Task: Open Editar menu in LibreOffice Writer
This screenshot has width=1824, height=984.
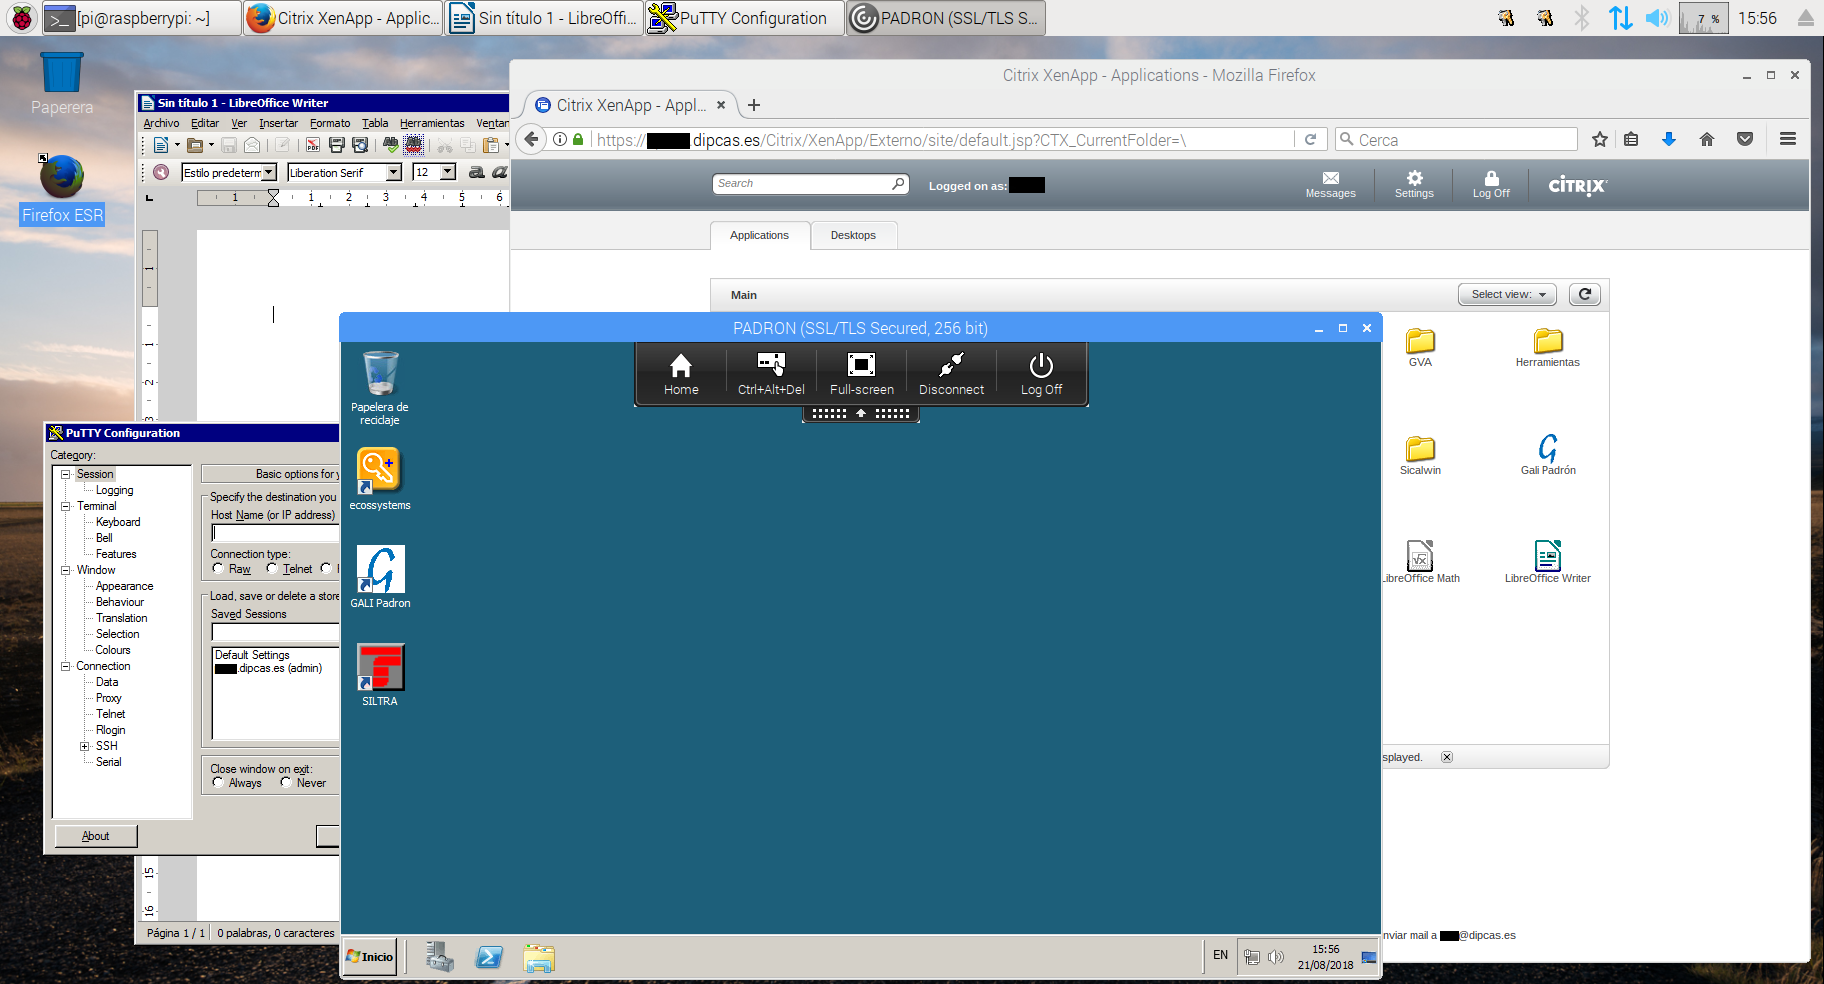Action: coord(205,123)
